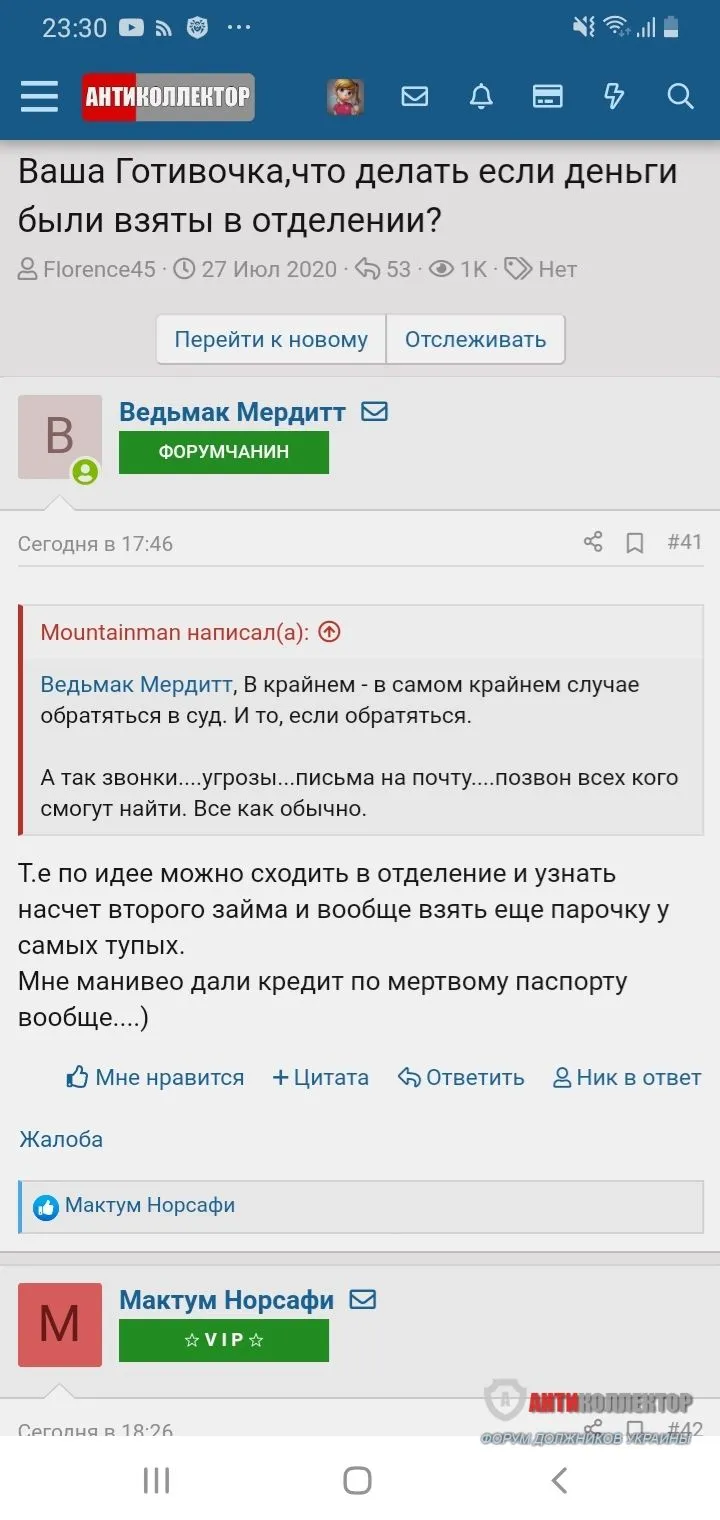Viewport: 720px width, 1520px height.
Task: Tap Ник в ответ link
Action: pos(627,1077)
